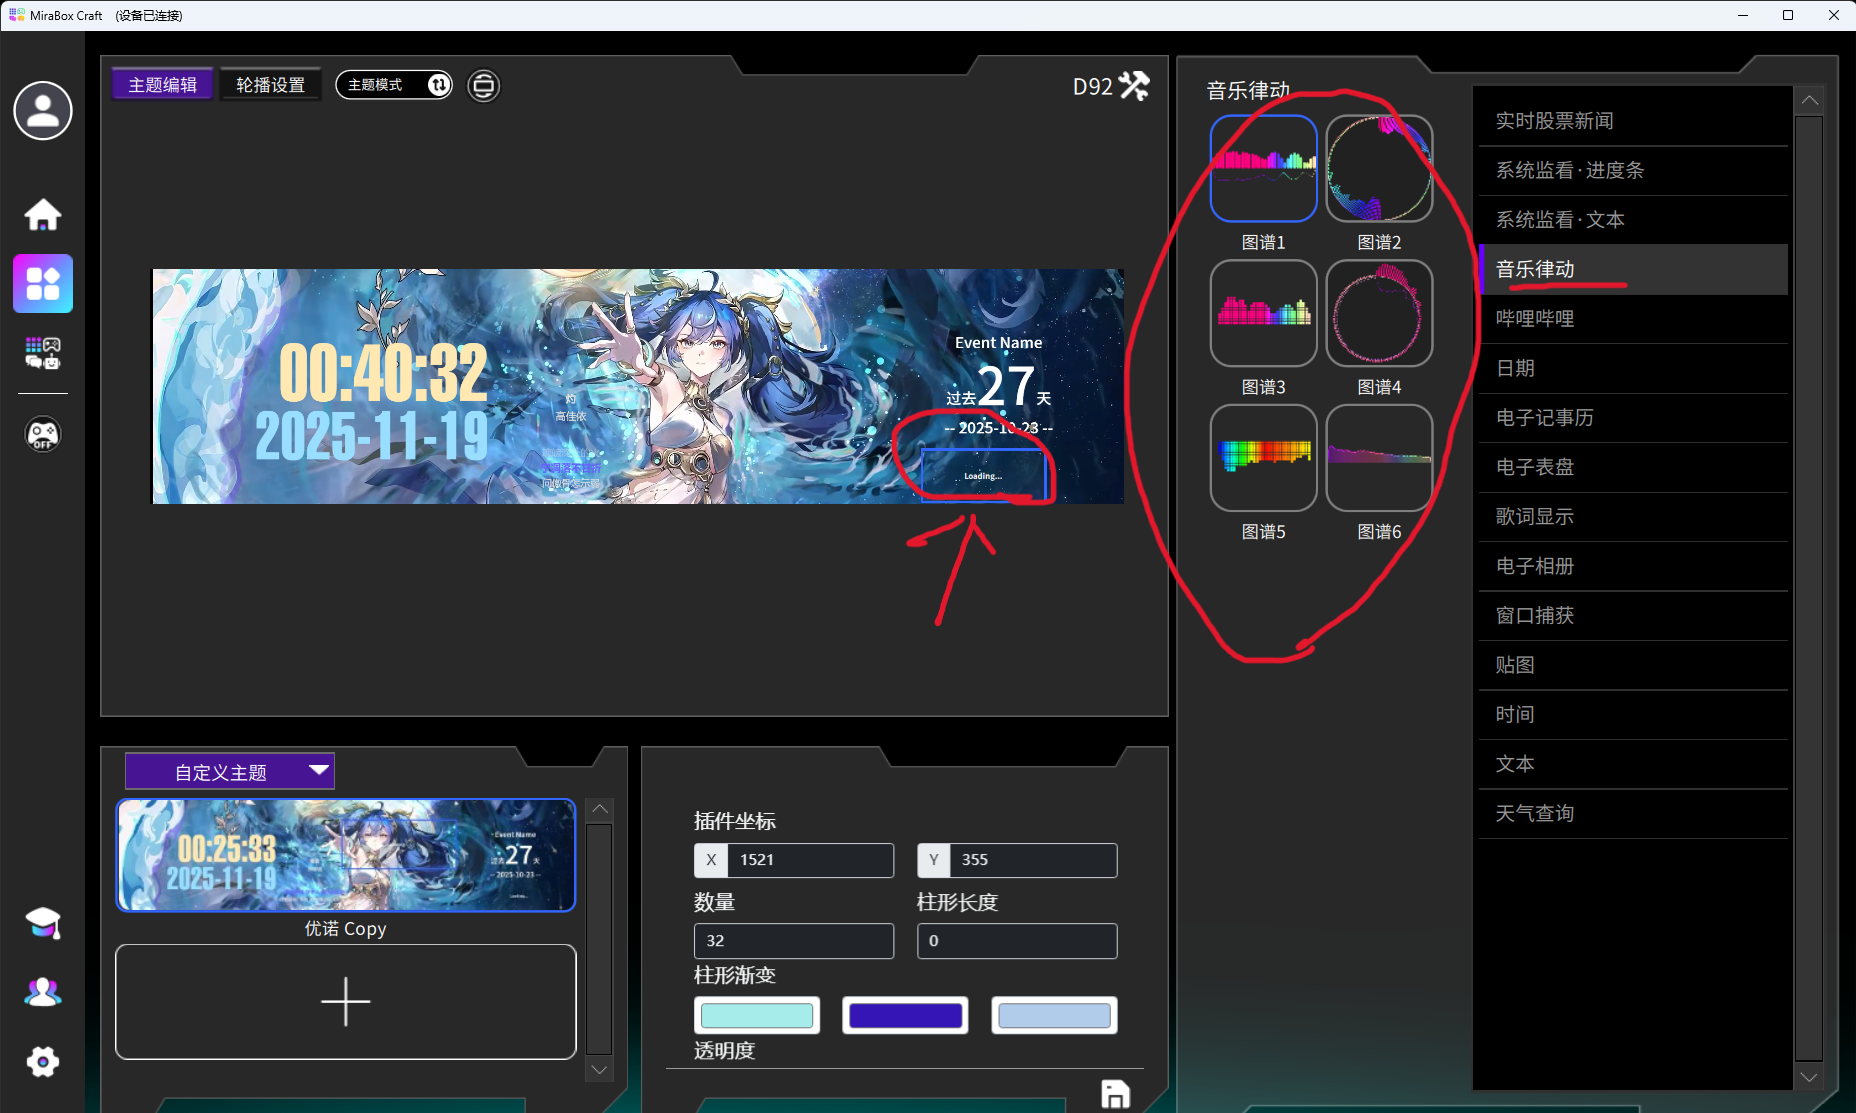The width and height of the screenshot is (1856, 1113).
Task: Open 歌词显示 plugin entry
Action: coord(1634,517)
